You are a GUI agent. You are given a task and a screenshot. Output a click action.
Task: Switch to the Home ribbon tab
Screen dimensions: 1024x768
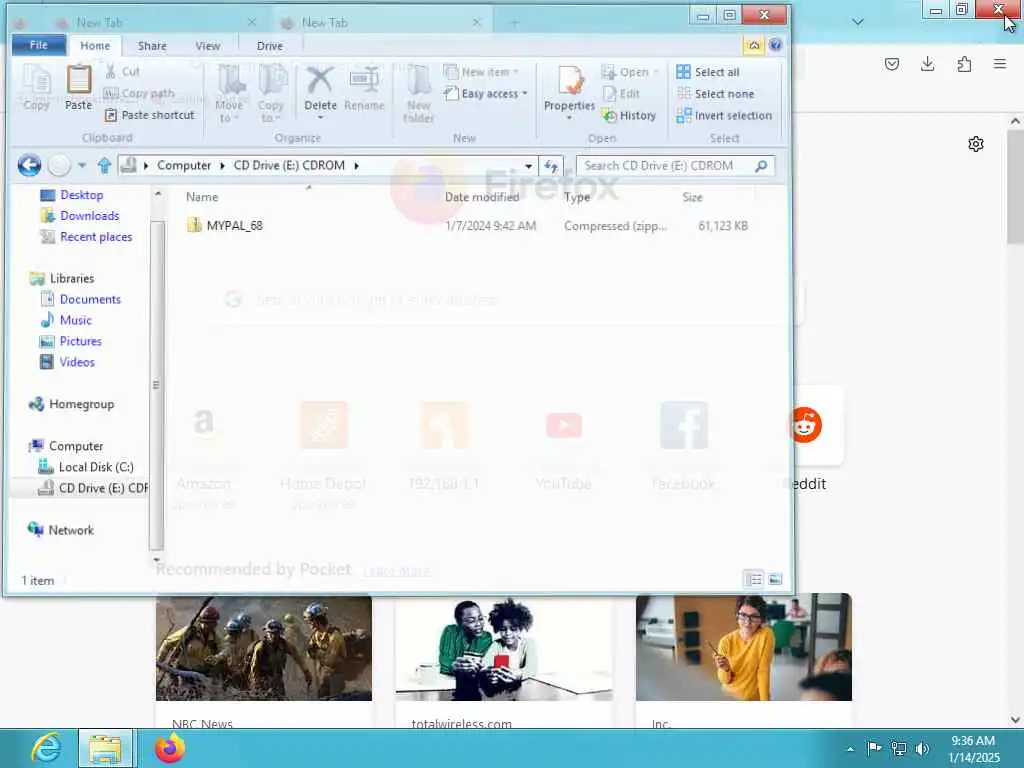click(x=95, y=46)
